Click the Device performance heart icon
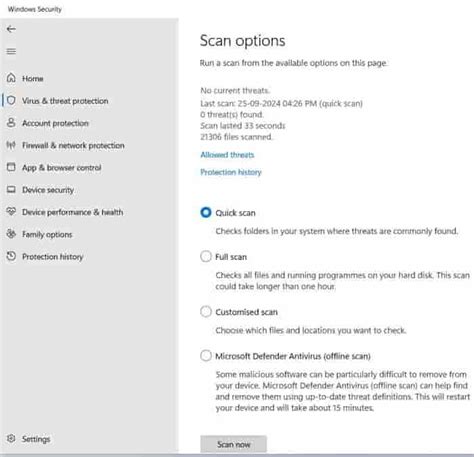Image resolution: width=474 pixels, height=457 pixels. click(x=11, y=212)
